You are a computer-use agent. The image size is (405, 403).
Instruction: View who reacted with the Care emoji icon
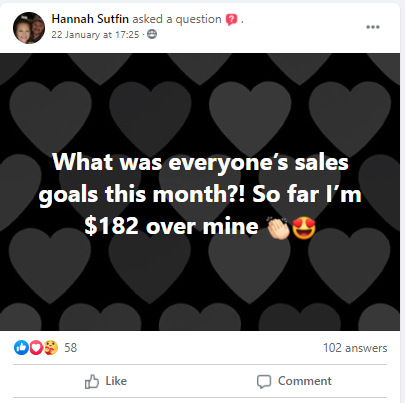[x=51, y=348]
